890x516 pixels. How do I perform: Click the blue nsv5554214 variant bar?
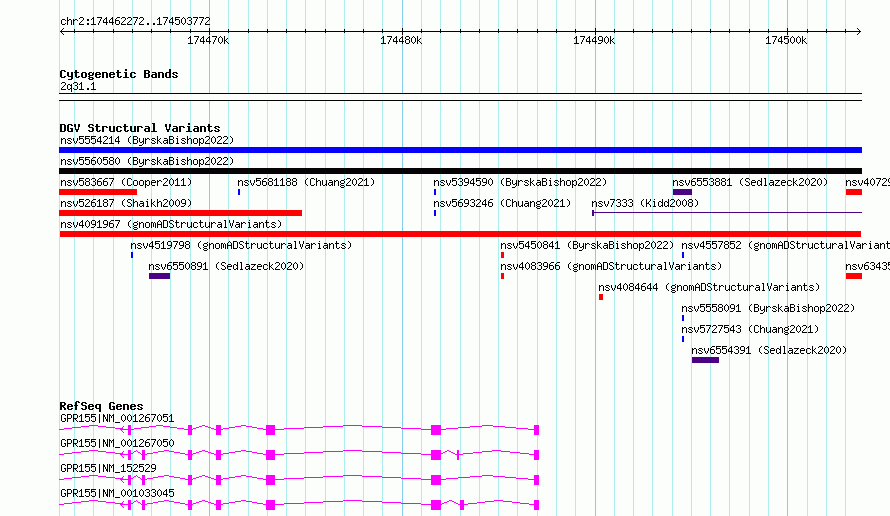pos(460,150)
